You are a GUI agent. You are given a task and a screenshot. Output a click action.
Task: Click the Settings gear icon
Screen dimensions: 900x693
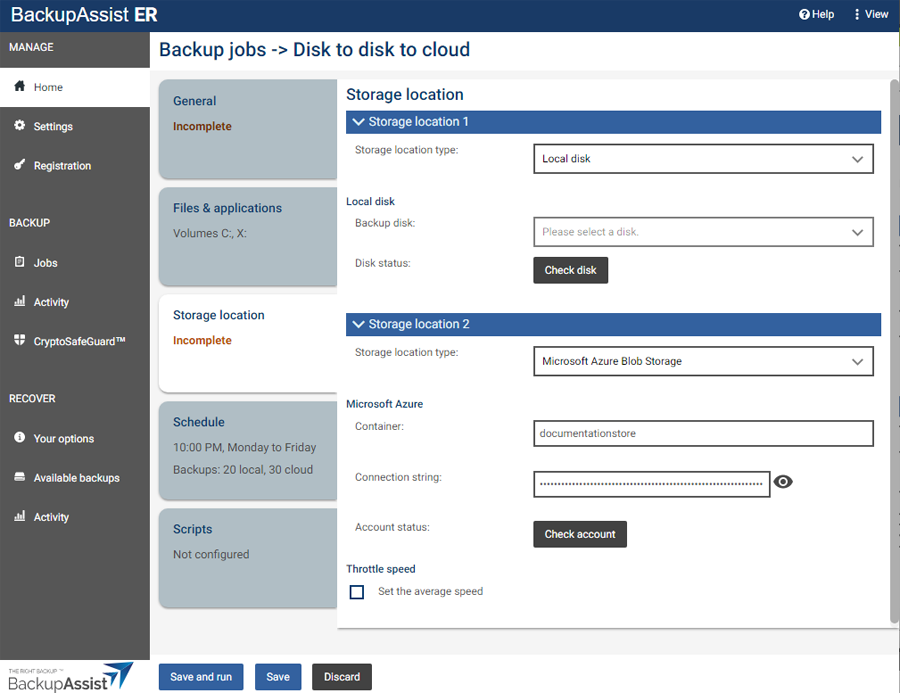point(20,125)
